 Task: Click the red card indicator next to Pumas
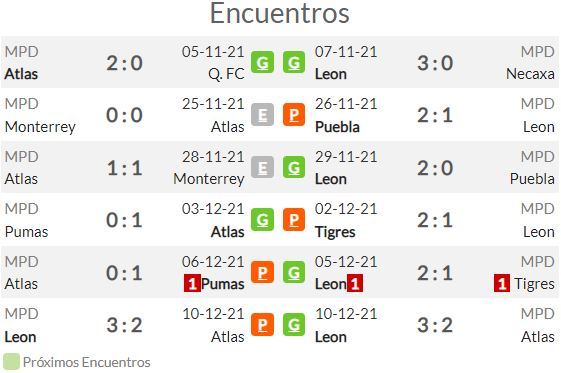click(192, 284)
